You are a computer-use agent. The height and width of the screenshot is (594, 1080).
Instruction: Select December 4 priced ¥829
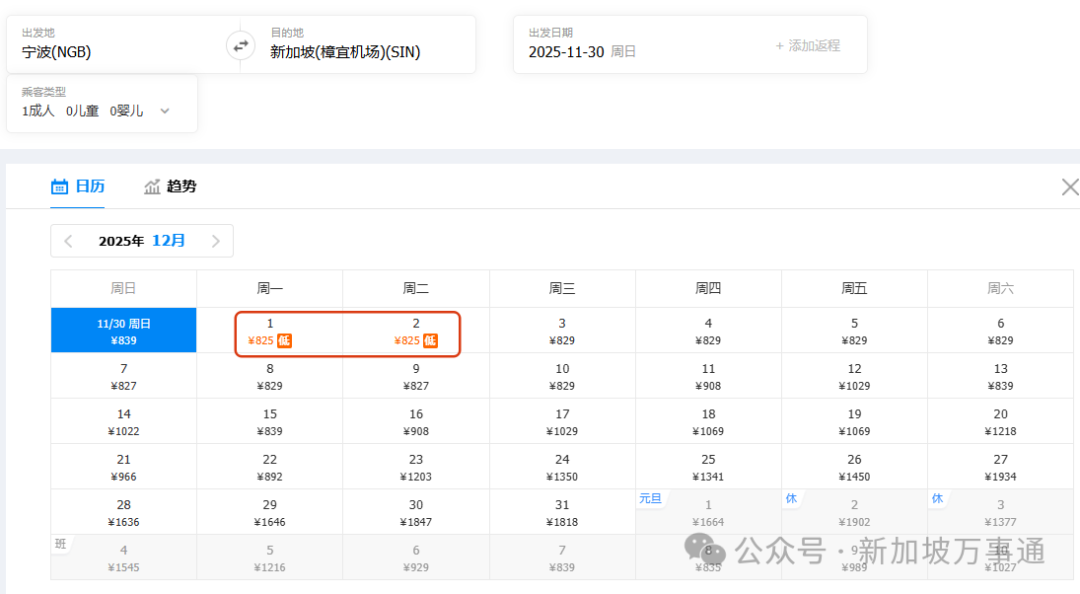(x=708, y=331)
